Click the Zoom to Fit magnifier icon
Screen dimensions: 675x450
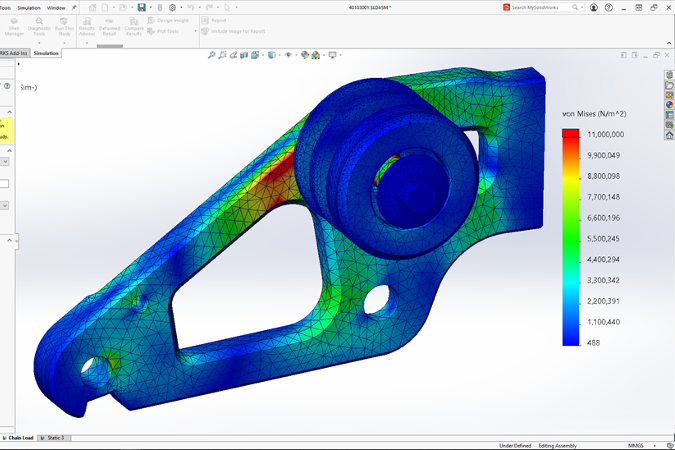[212, 55]
